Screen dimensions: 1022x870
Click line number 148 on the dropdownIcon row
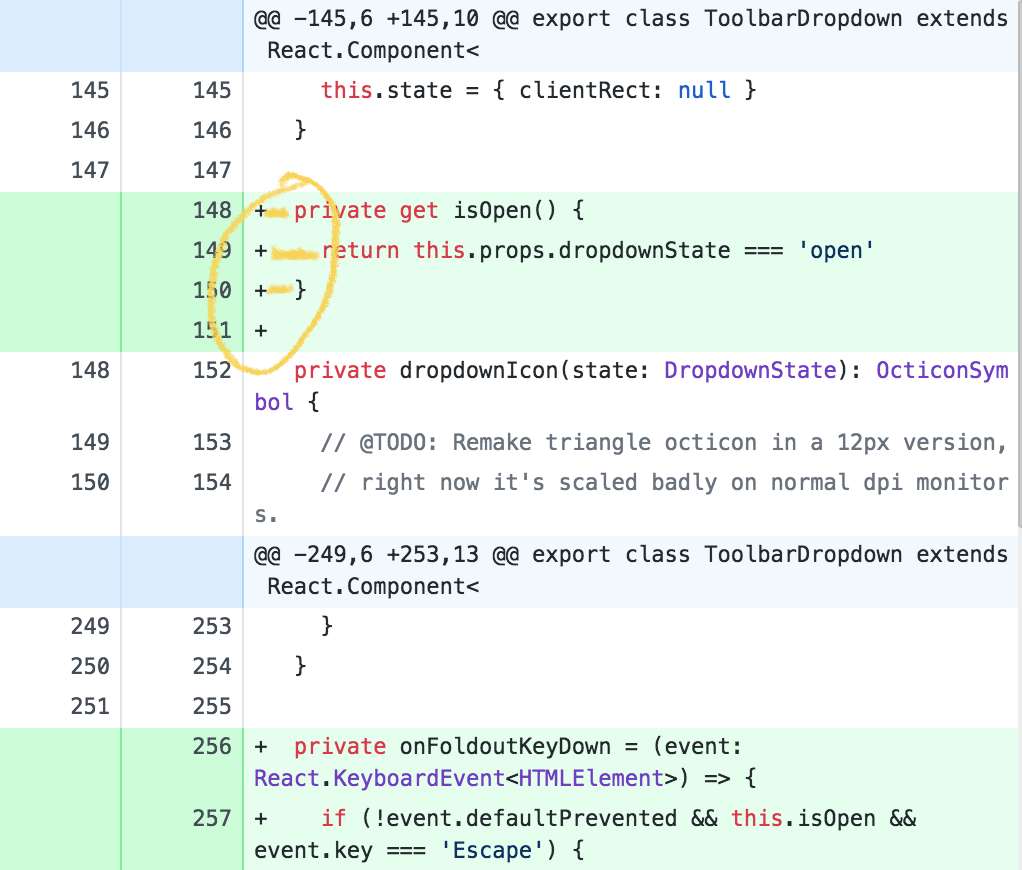[x=90, y=370]
